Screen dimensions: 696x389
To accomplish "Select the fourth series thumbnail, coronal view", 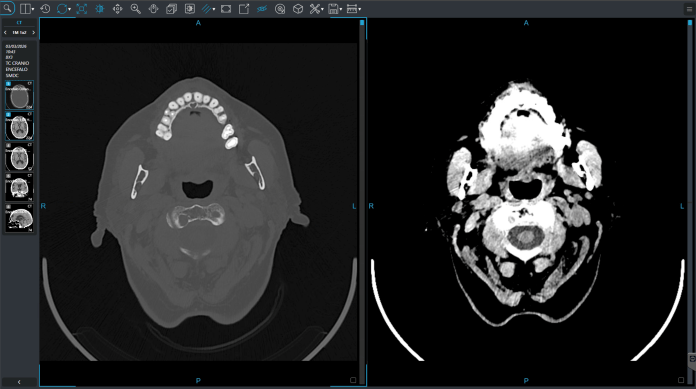I will tap(19, 188).
